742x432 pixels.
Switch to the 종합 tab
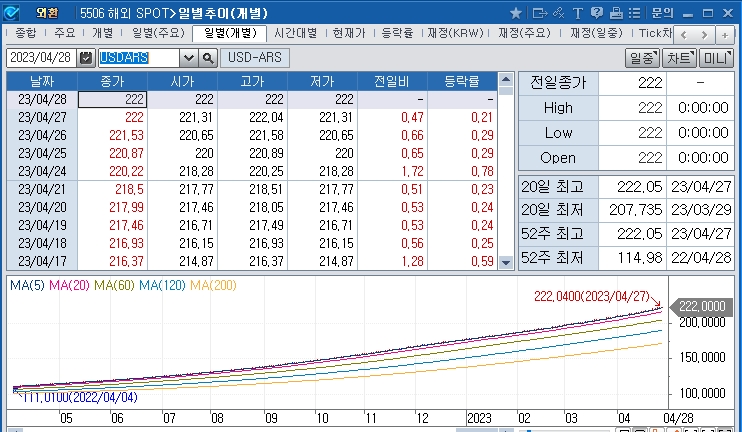pos(25,33)
